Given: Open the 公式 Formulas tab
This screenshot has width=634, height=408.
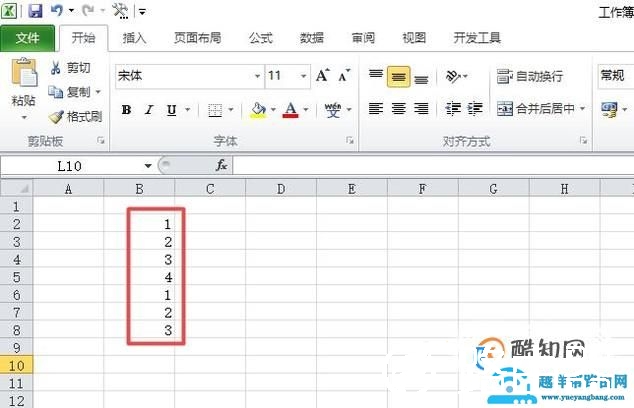Looking at the screenshot, I should point(261,38).
